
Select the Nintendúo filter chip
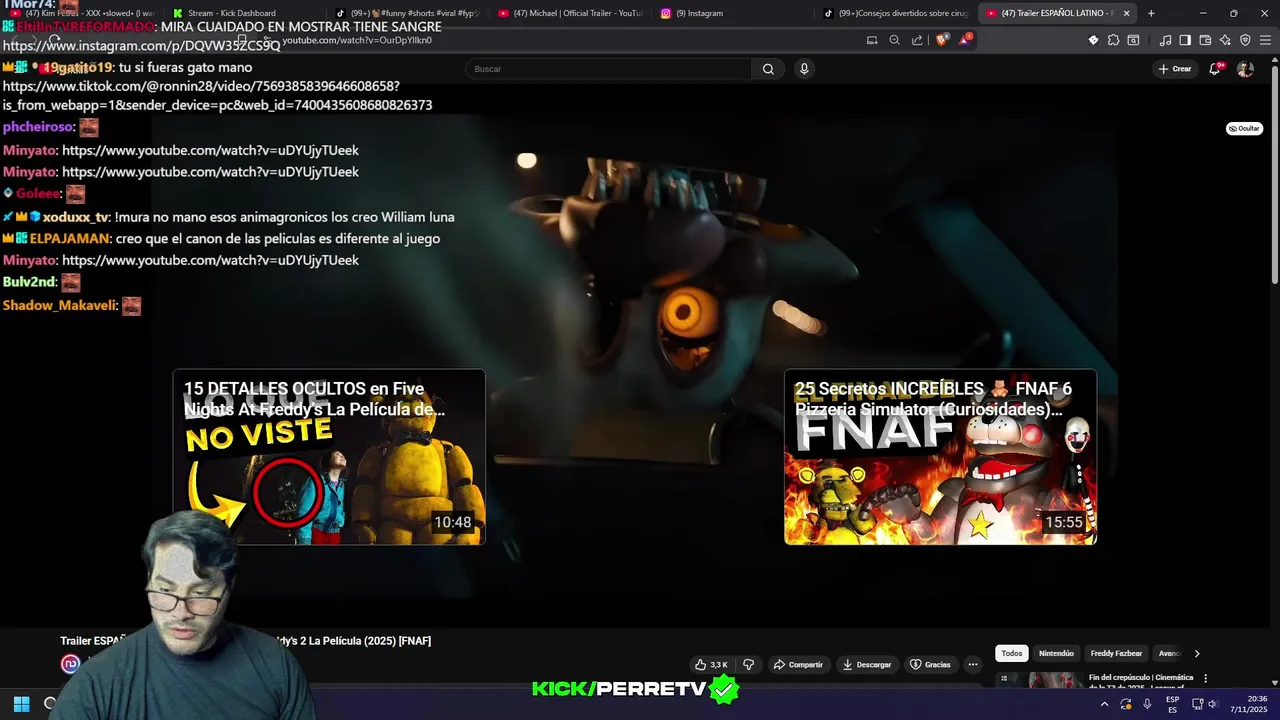click(1056, 654)
